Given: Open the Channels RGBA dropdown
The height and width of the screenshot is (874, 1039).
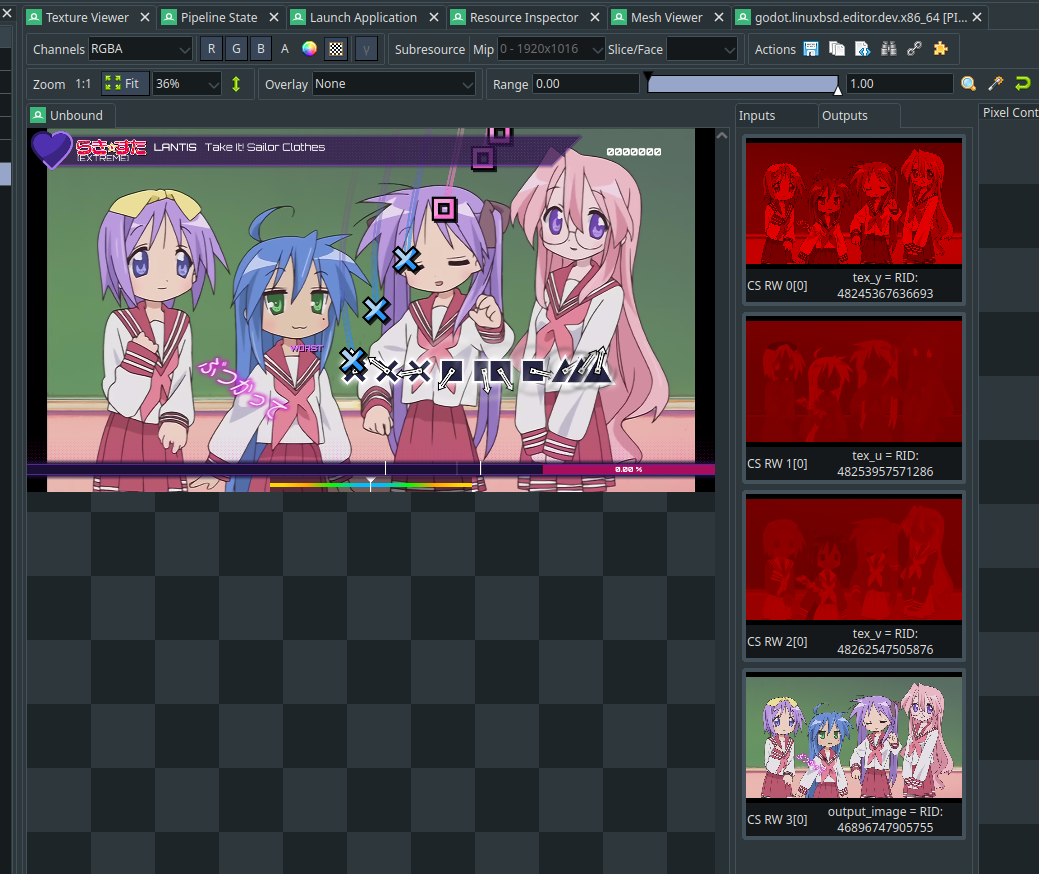Looking at the screenshot, I should [140, 49].
